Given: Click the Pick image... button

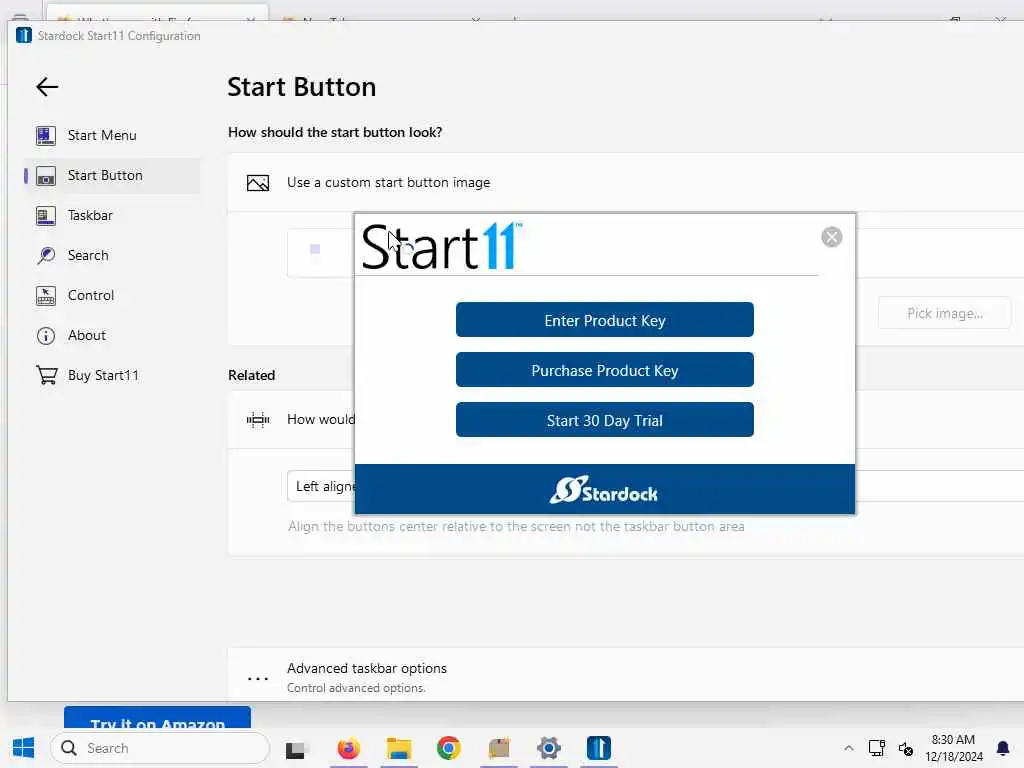Looking at the screenshot, I should click(944, 313).
